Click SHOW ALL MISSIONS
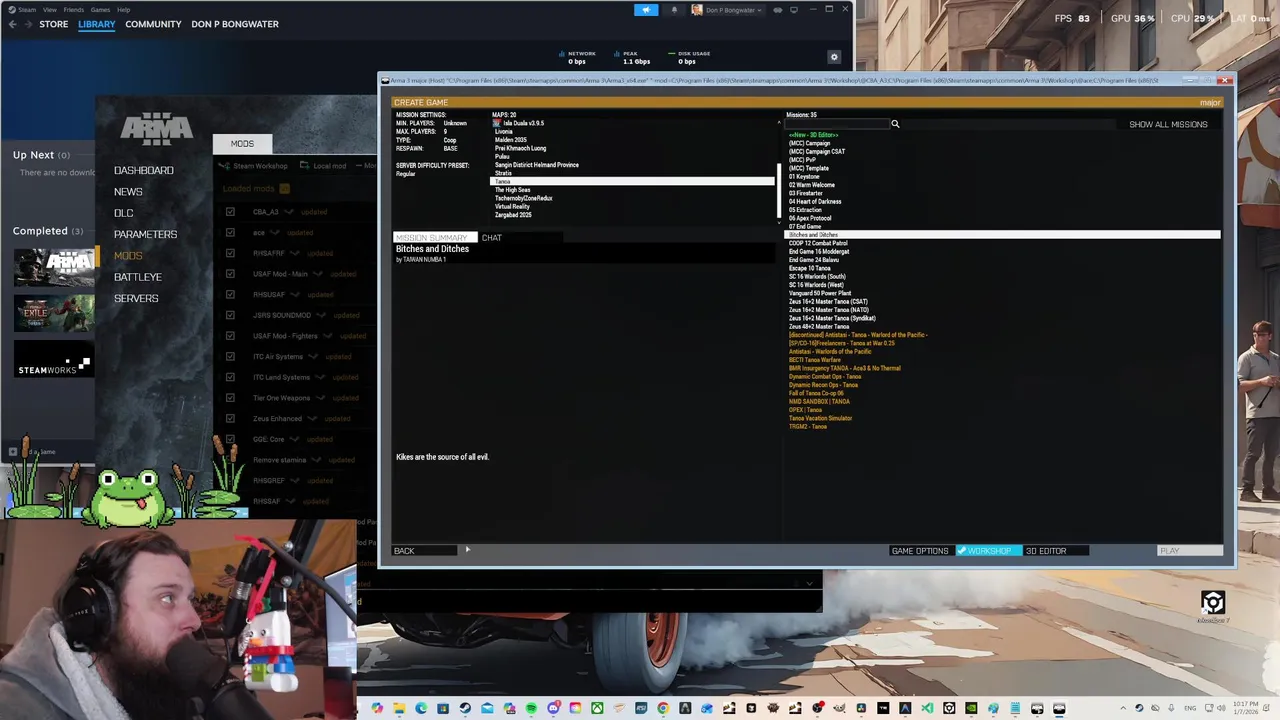 click(1168, 124)
